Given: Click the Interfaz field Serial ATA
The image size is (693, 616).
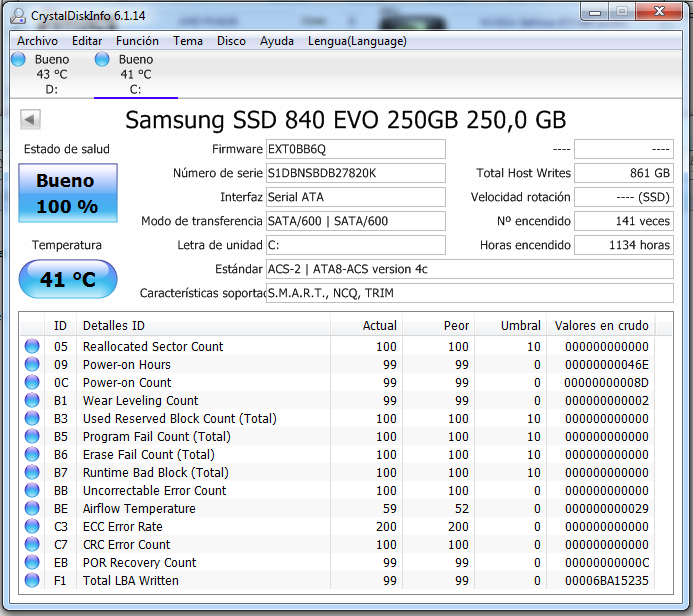Looking at the screenshot, I should [x=356, y=197].
